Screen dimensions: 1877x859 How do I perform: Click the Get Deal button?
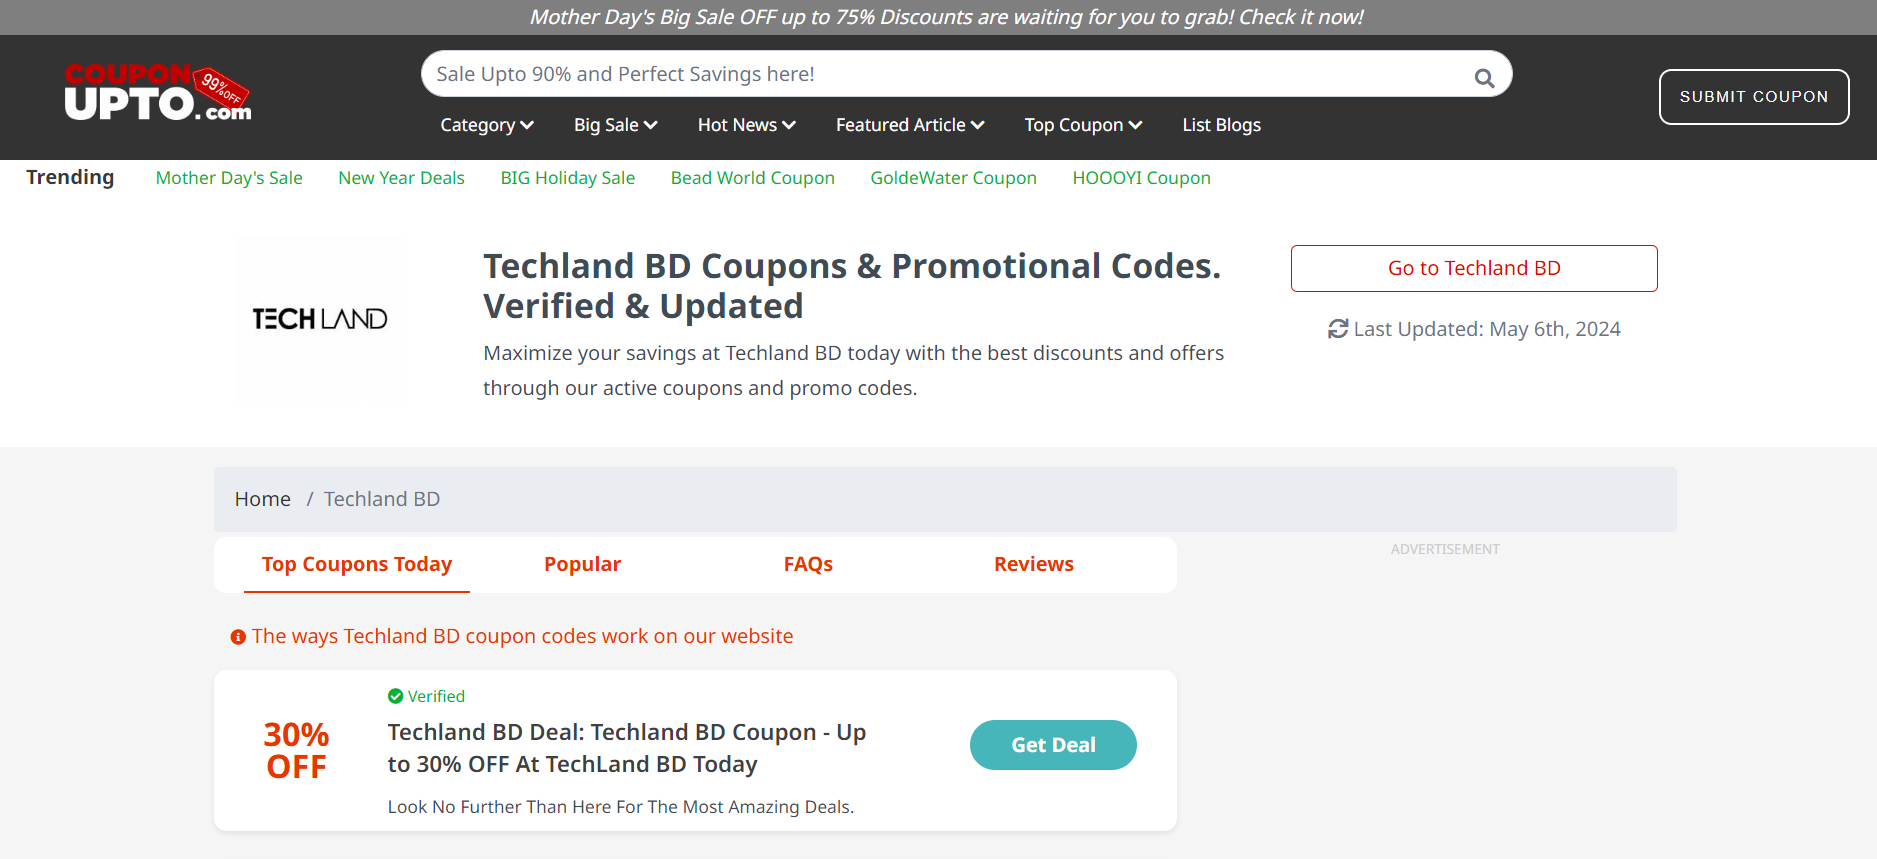(x=1053, y=744)
